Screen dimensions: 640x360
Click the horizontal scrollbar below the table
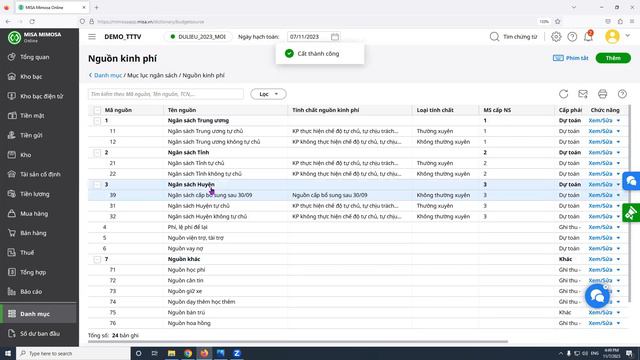pos(298,341)
